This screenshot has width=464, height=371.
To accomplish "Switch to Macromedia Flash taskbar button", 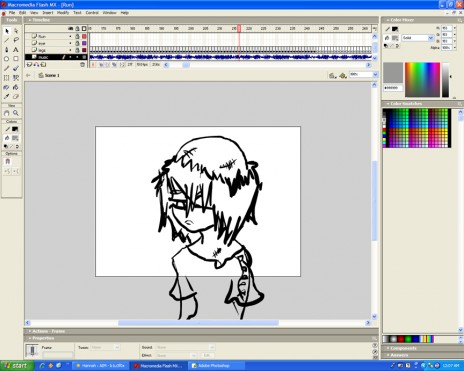I will point(159,366).
